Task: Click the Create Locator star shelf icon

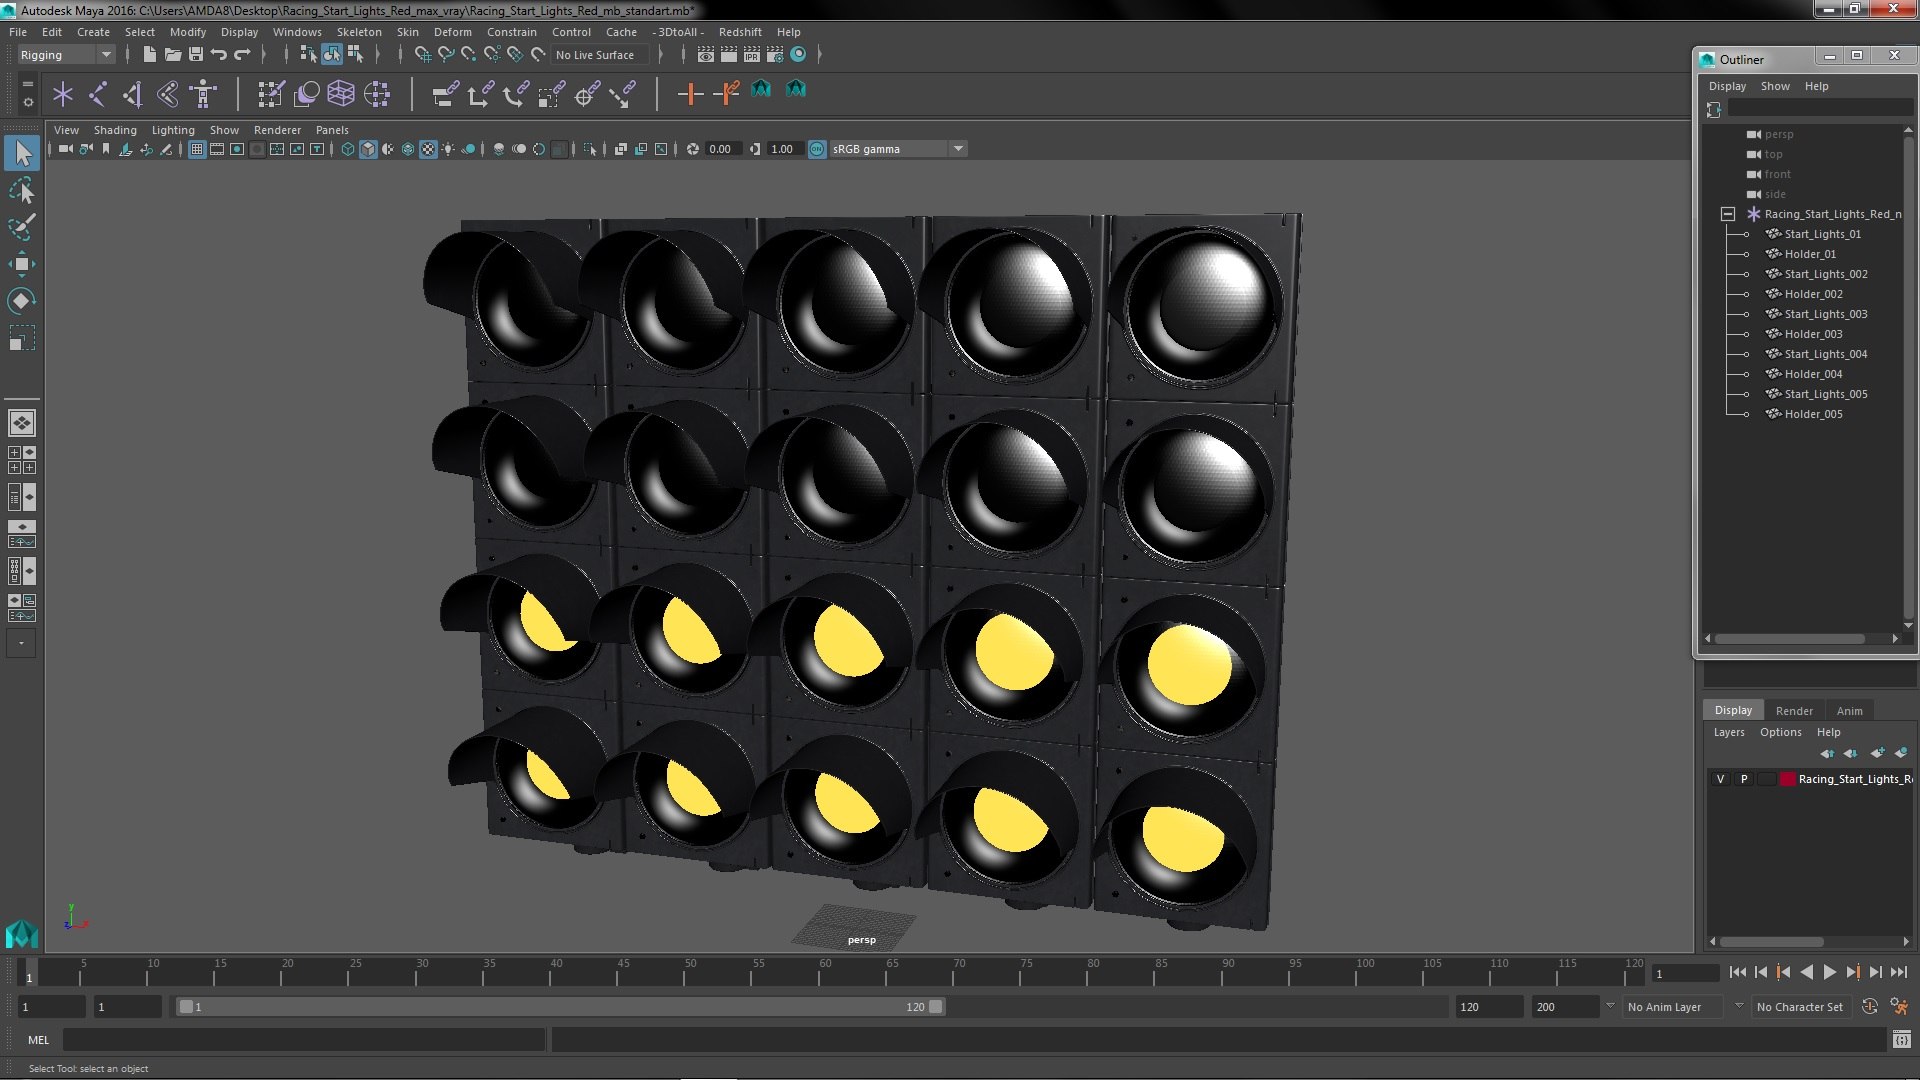Action: pyautogui.click(x=63, y=94)
